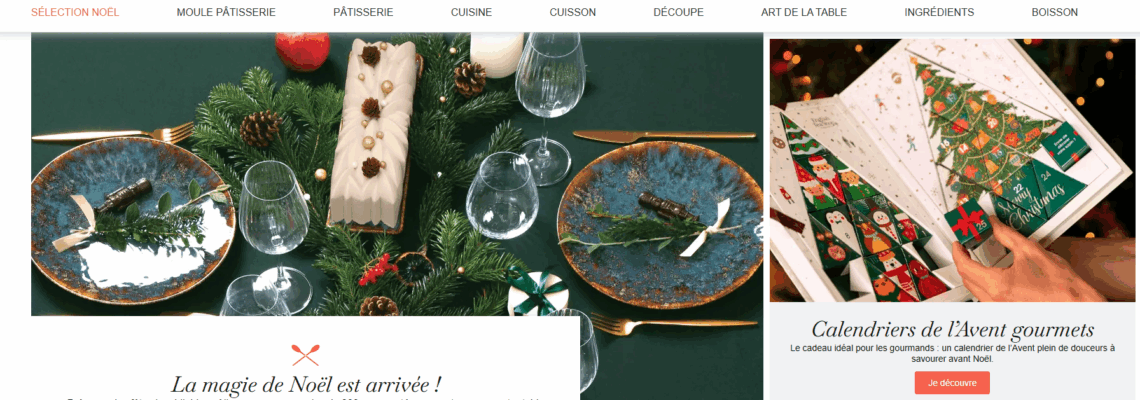Click the advent calendar description text
Viewport: 1140px width, 400px height.
point(952,353)
